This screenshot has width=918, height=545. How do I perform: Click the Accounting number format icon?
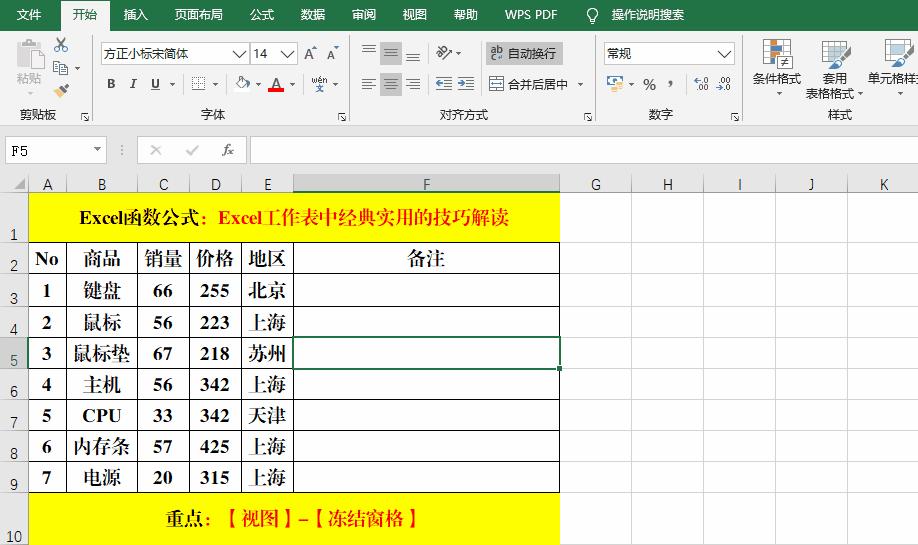coord(615,84)
